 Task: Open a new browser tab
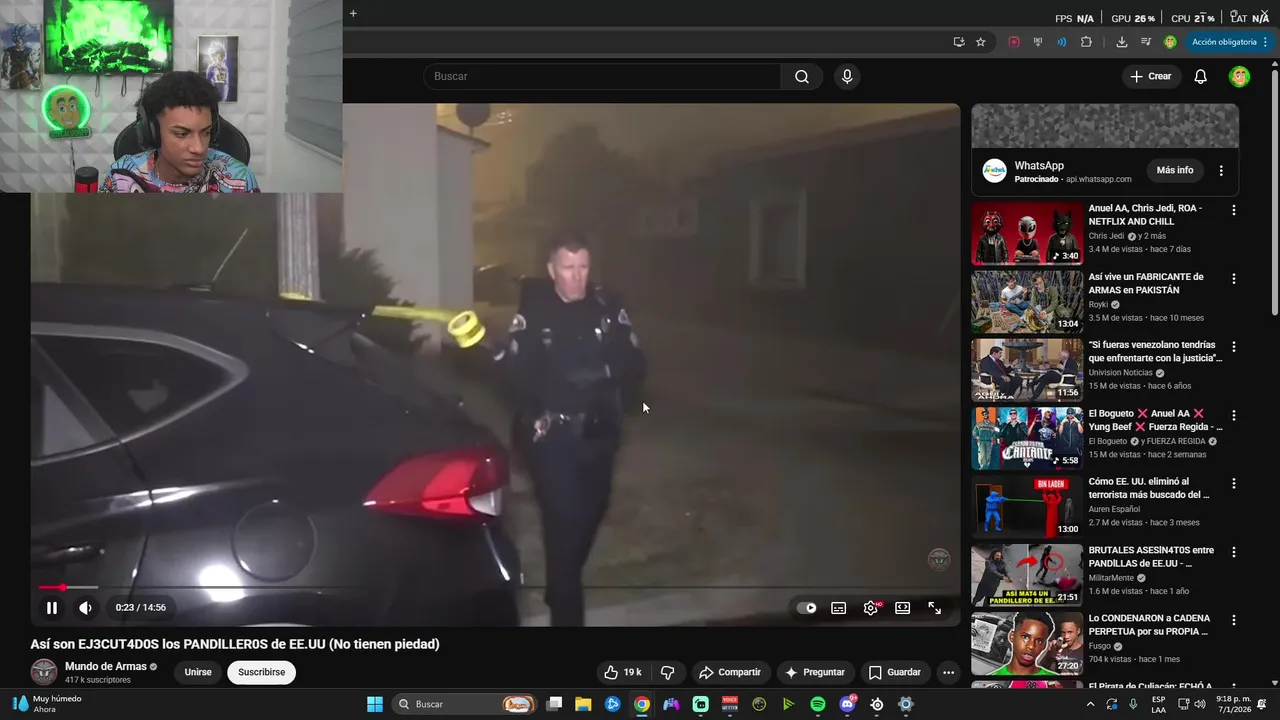(353, 13)
